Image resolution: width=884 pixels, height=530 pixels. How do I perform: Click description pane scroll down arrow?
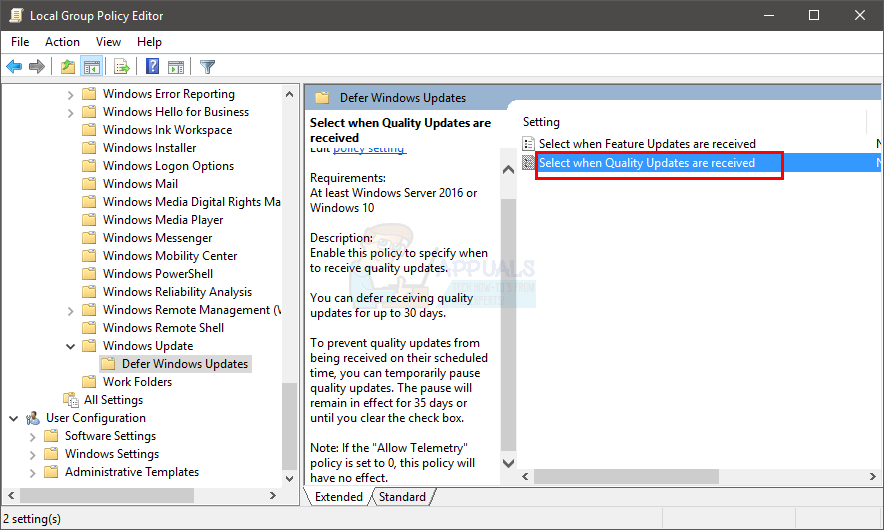click(x=508, y=463)
